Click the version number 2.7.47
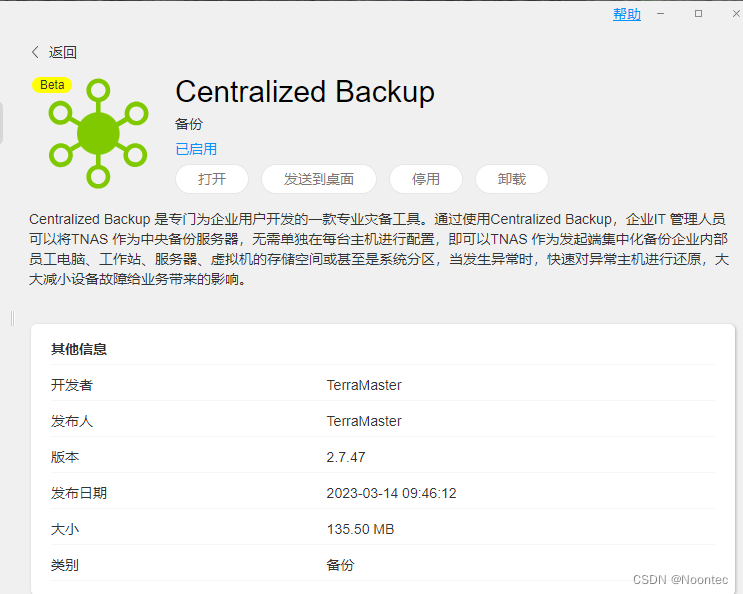Screen dimensions: 743x594 (x=346, y=457)
